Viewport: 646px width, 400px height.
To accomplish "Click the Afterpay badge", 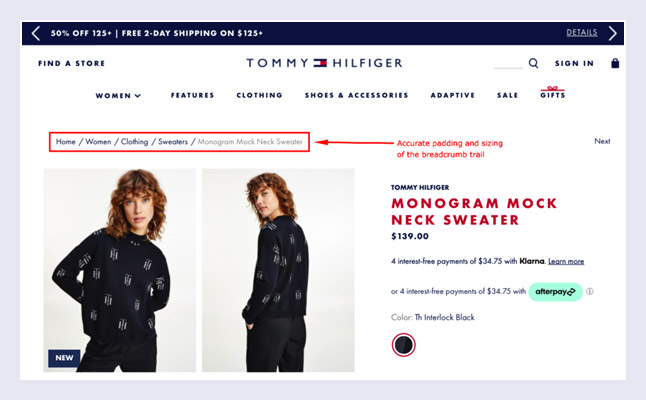I will coord(555,292).
